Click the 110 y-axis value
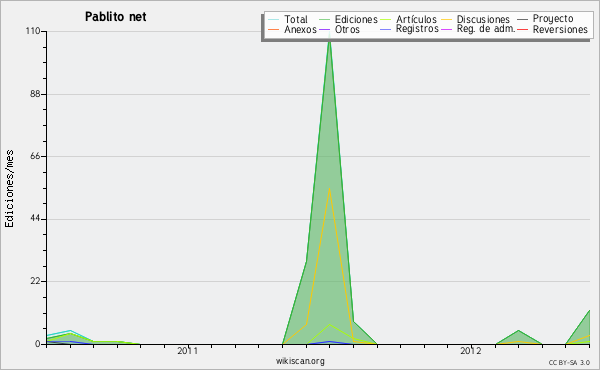The height and width of the screenshot is (370, 600). (33, 31)
